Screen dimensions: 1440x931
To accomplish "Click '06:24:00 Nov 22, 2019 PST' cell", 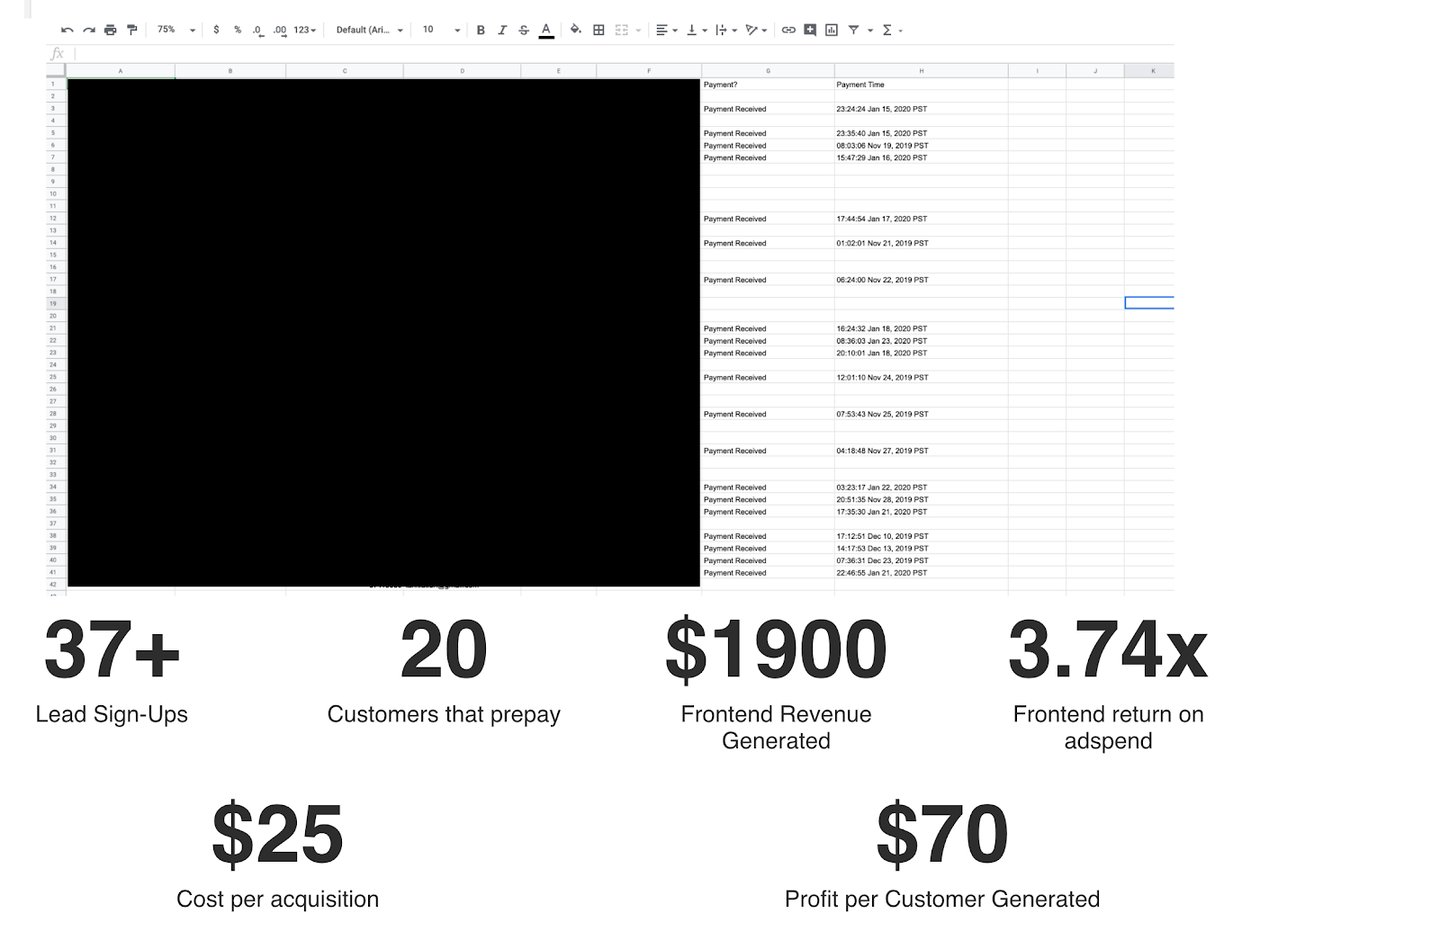I will point(921,280).
